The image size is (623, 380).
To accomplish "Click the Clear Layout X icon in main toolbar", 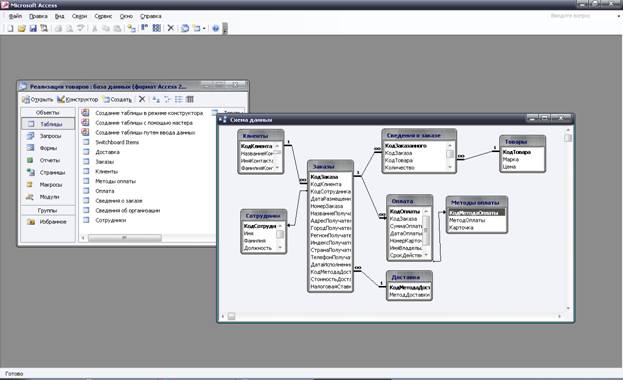I will (170, 28).
